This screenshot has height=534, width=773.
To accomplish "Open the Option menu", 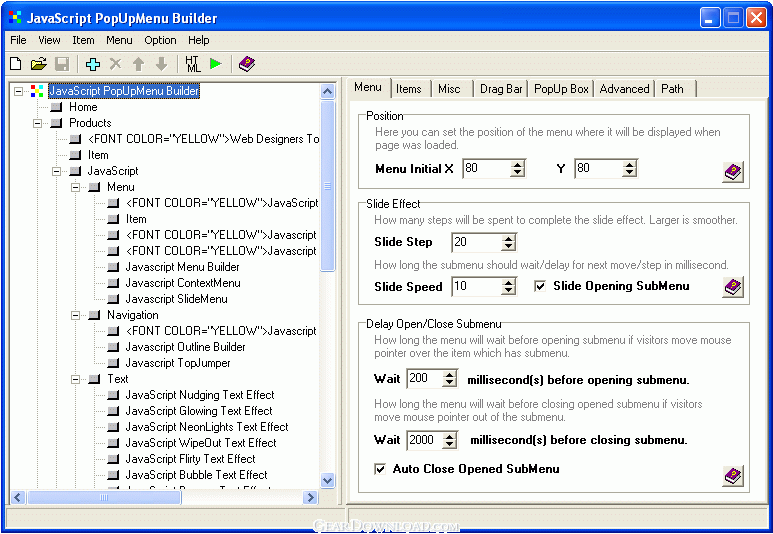I will pyautogui.click(x=160, y=40).
